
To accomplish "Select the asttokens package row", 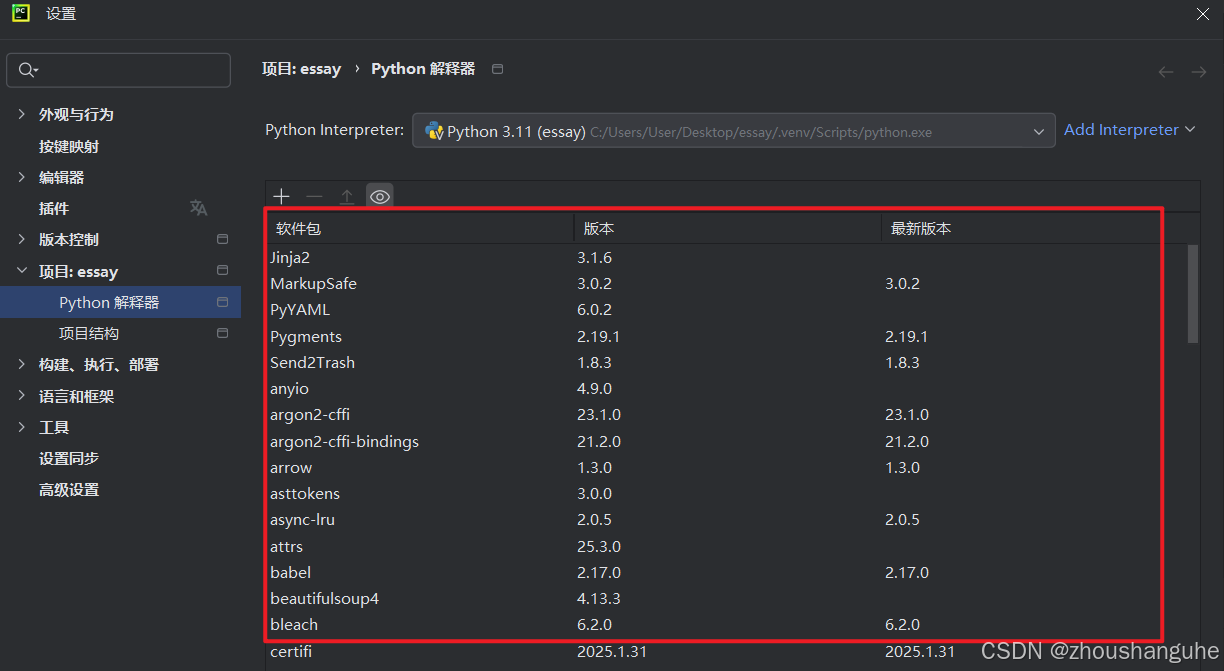I will point(725,493).
